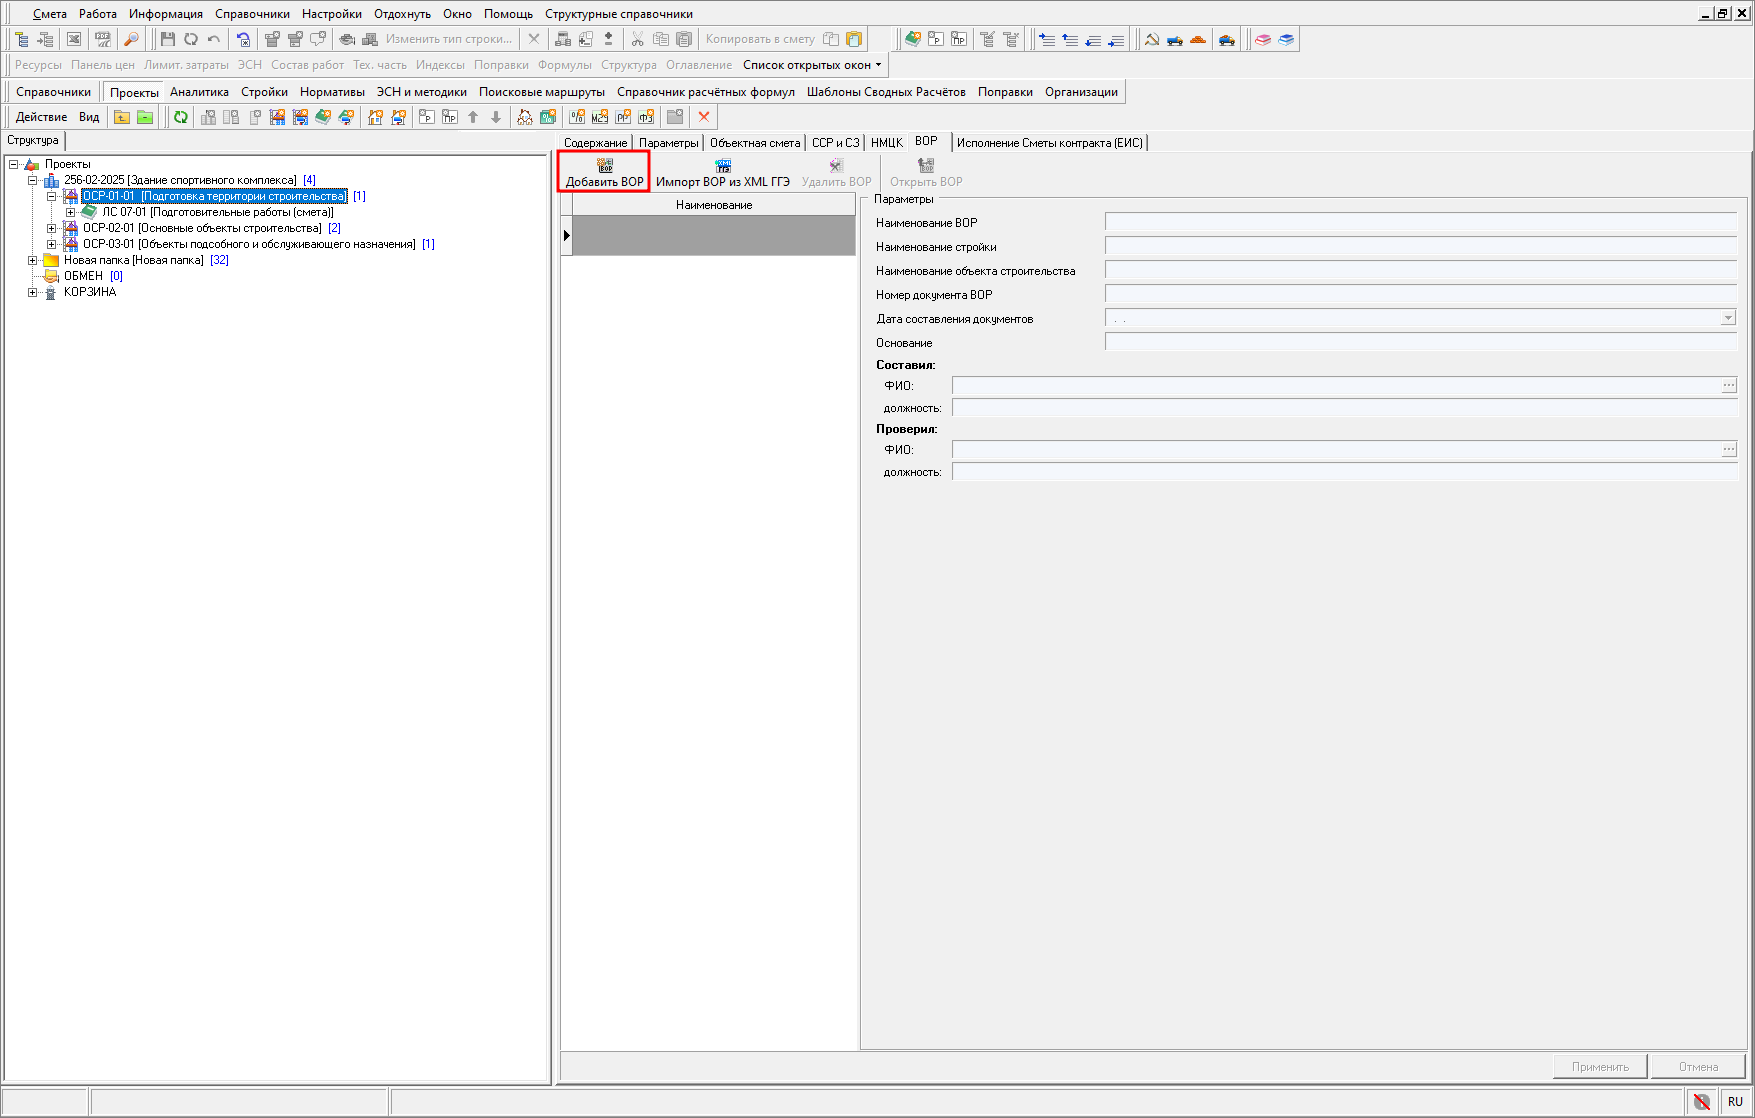Open the Нормативы section in the navigation bar
Viewport: 1755px width, 1118px height.
pos(332,92)
